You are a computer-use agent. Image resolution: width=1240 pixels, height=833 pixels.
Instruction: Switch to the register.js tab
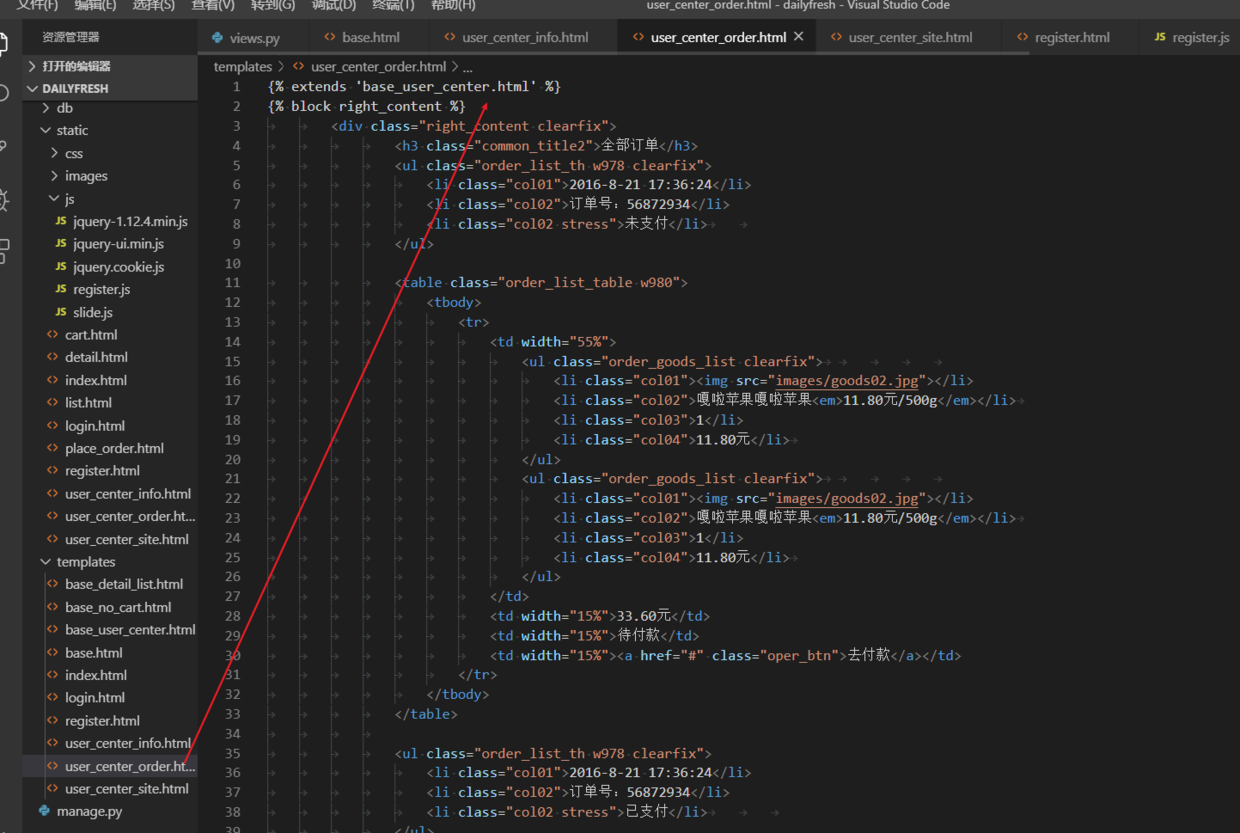[x=1192, y=38]
